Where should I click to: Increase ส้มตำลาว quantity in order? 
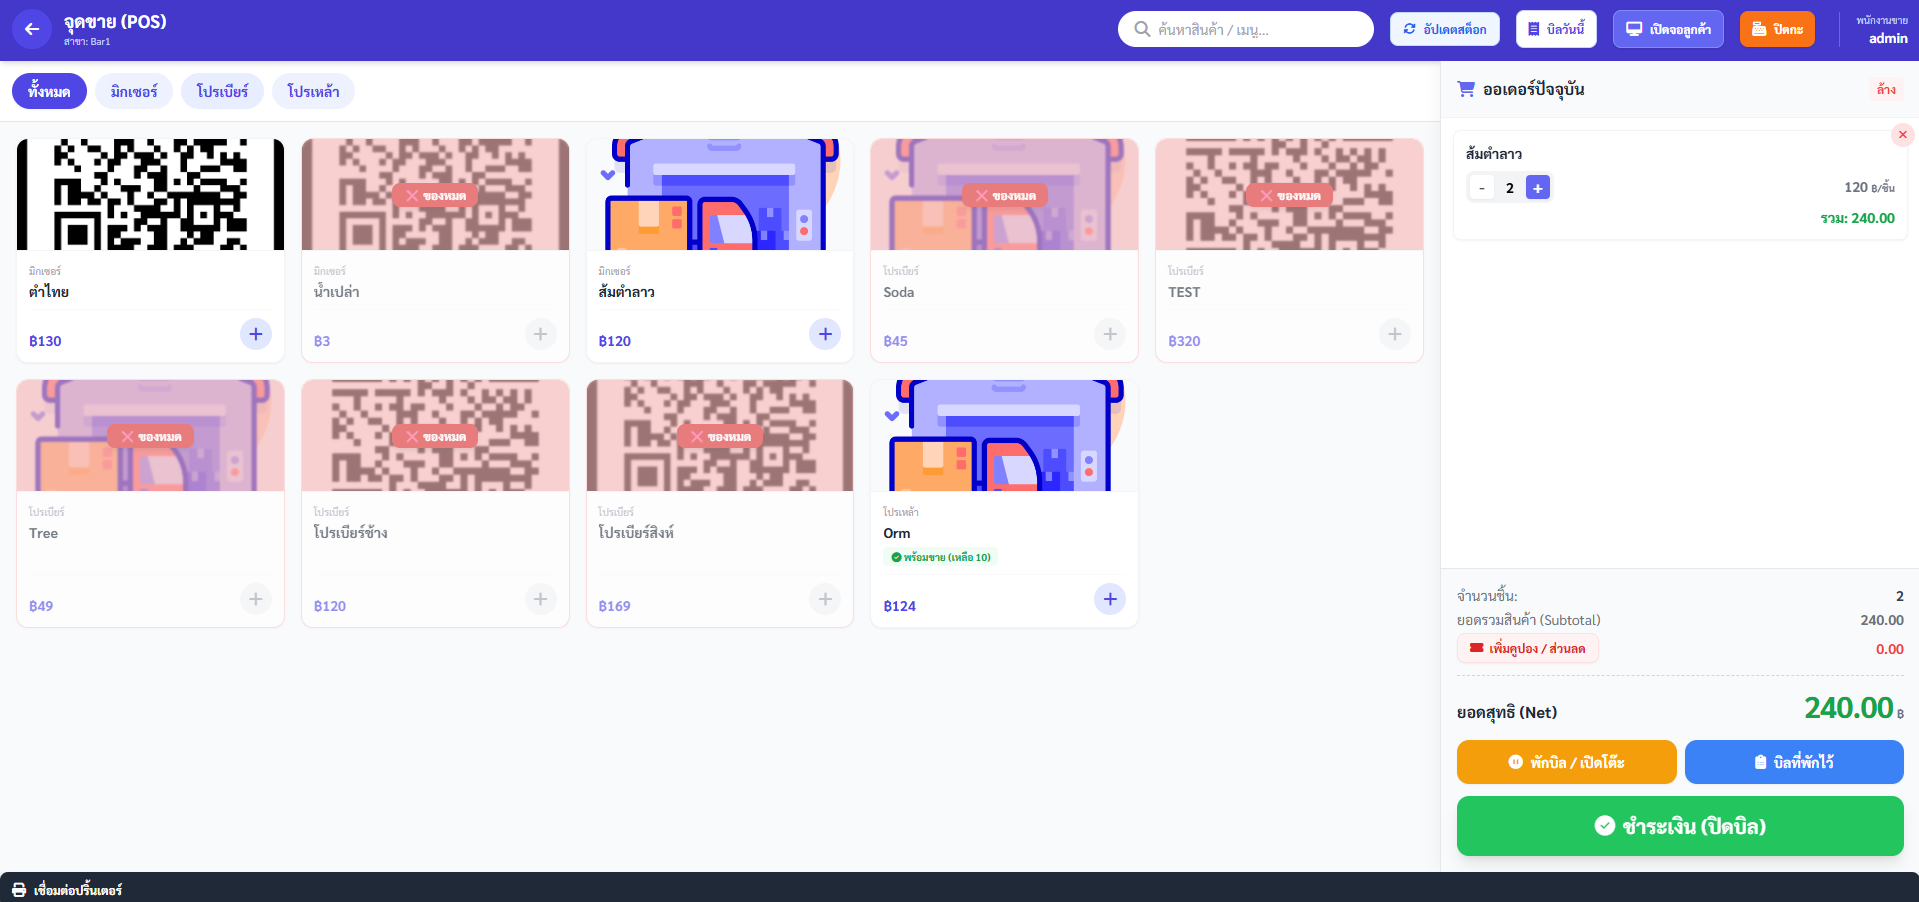click(x=1538, y=188)
